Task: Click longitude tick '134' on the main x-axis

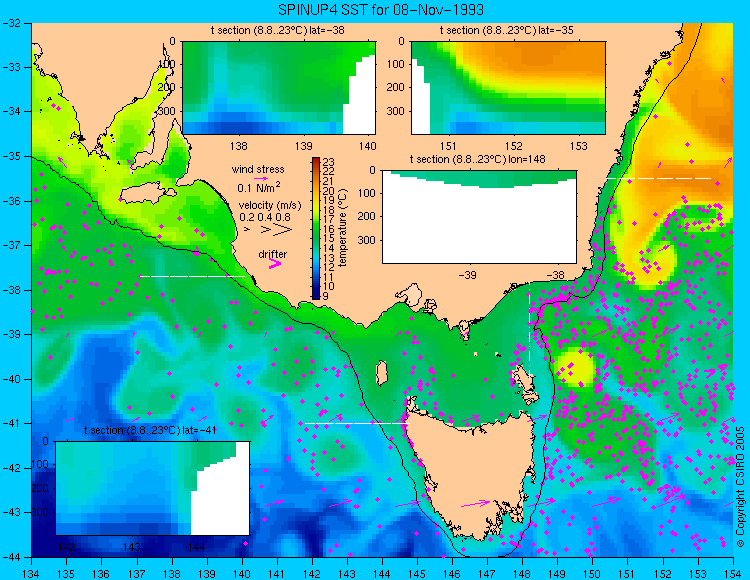Action: click(31, 574)
